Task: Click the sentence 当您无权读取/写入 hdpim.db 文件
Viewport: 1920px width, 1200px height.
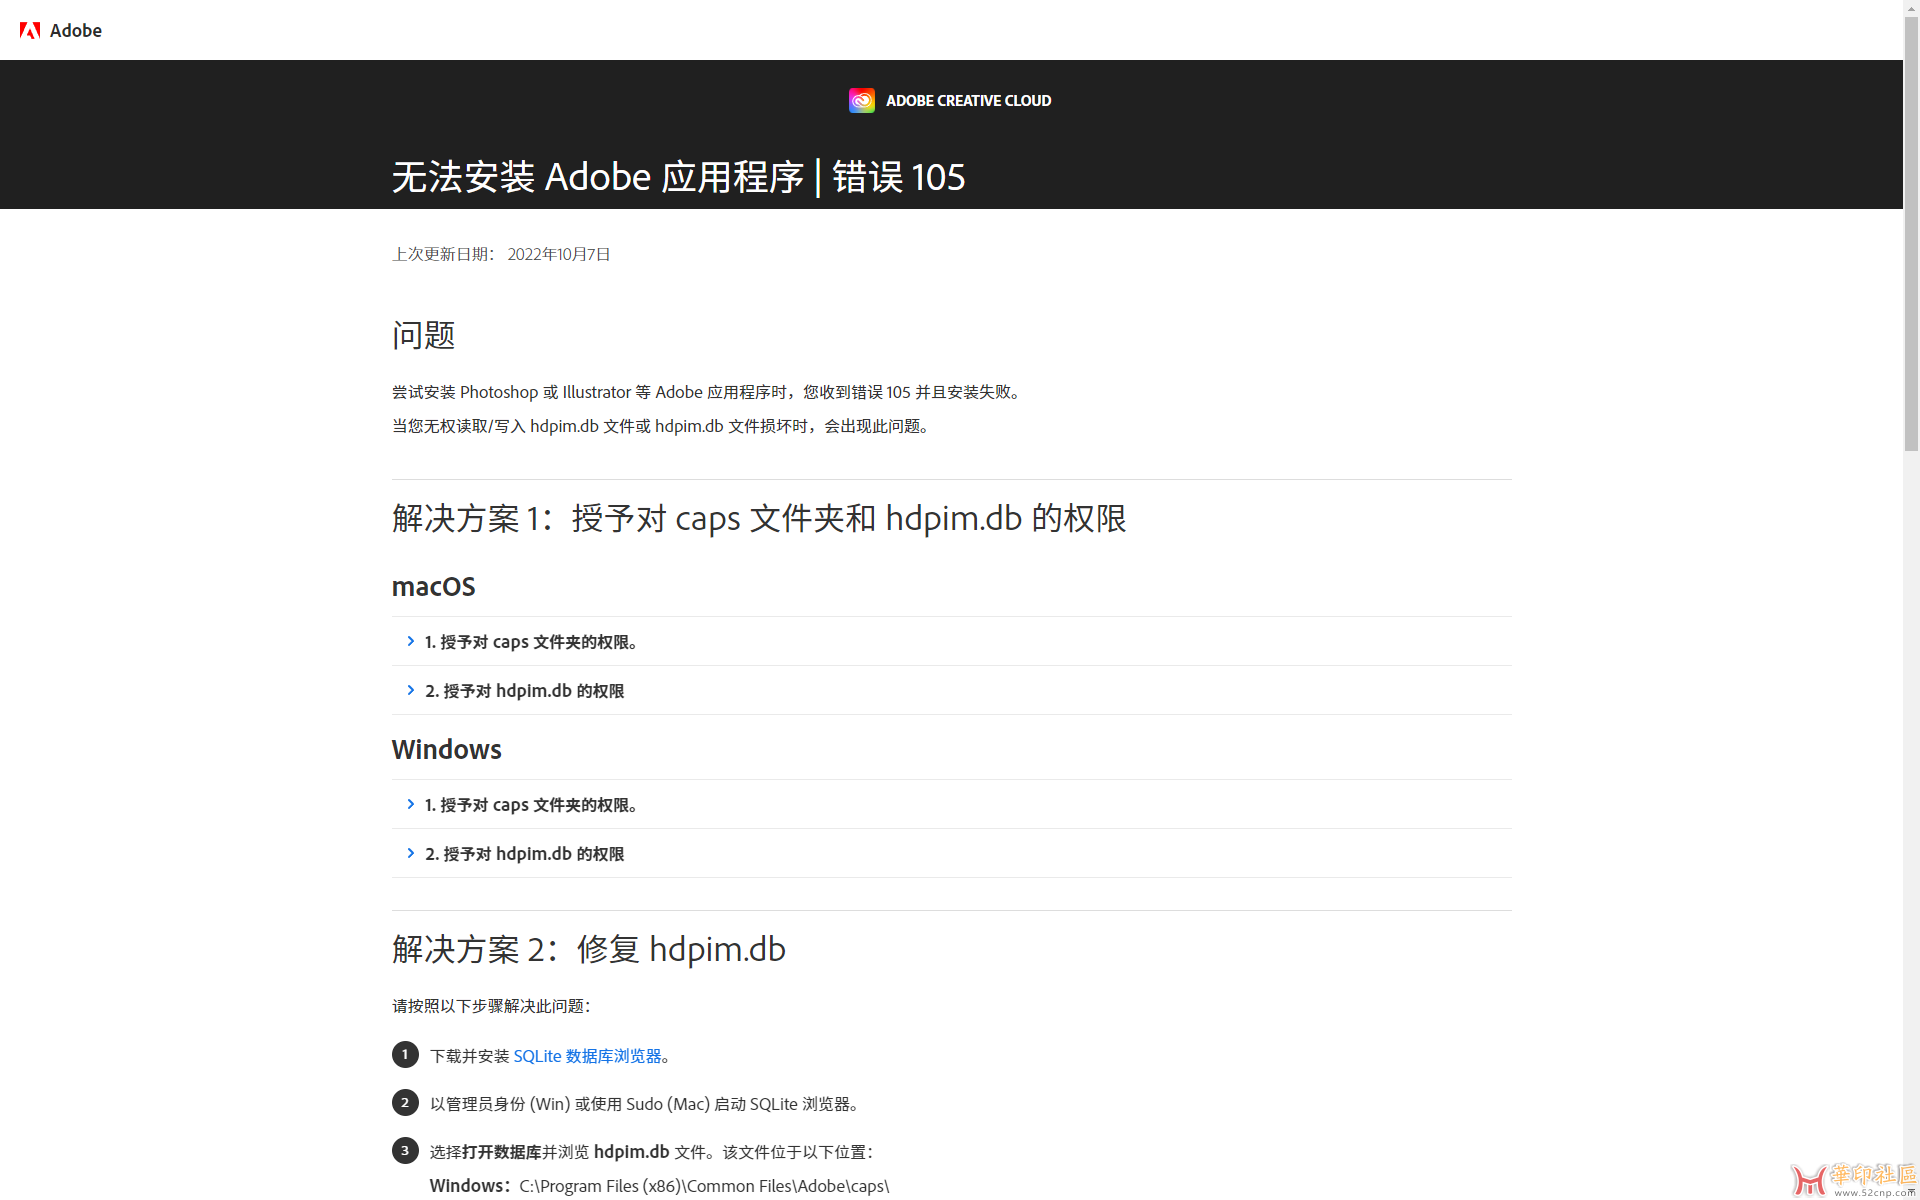Action: click(663, 426)
